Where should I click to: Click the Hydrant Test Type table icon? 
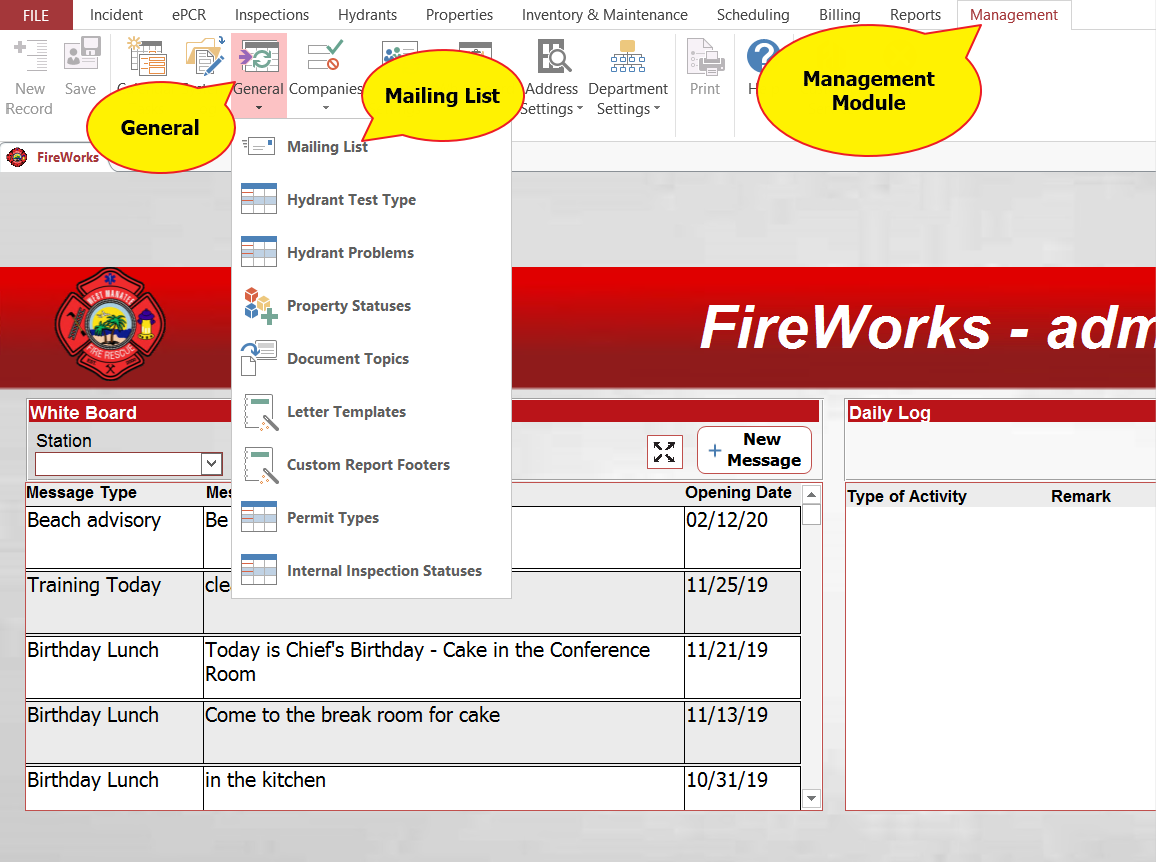(x=259, y=199)
